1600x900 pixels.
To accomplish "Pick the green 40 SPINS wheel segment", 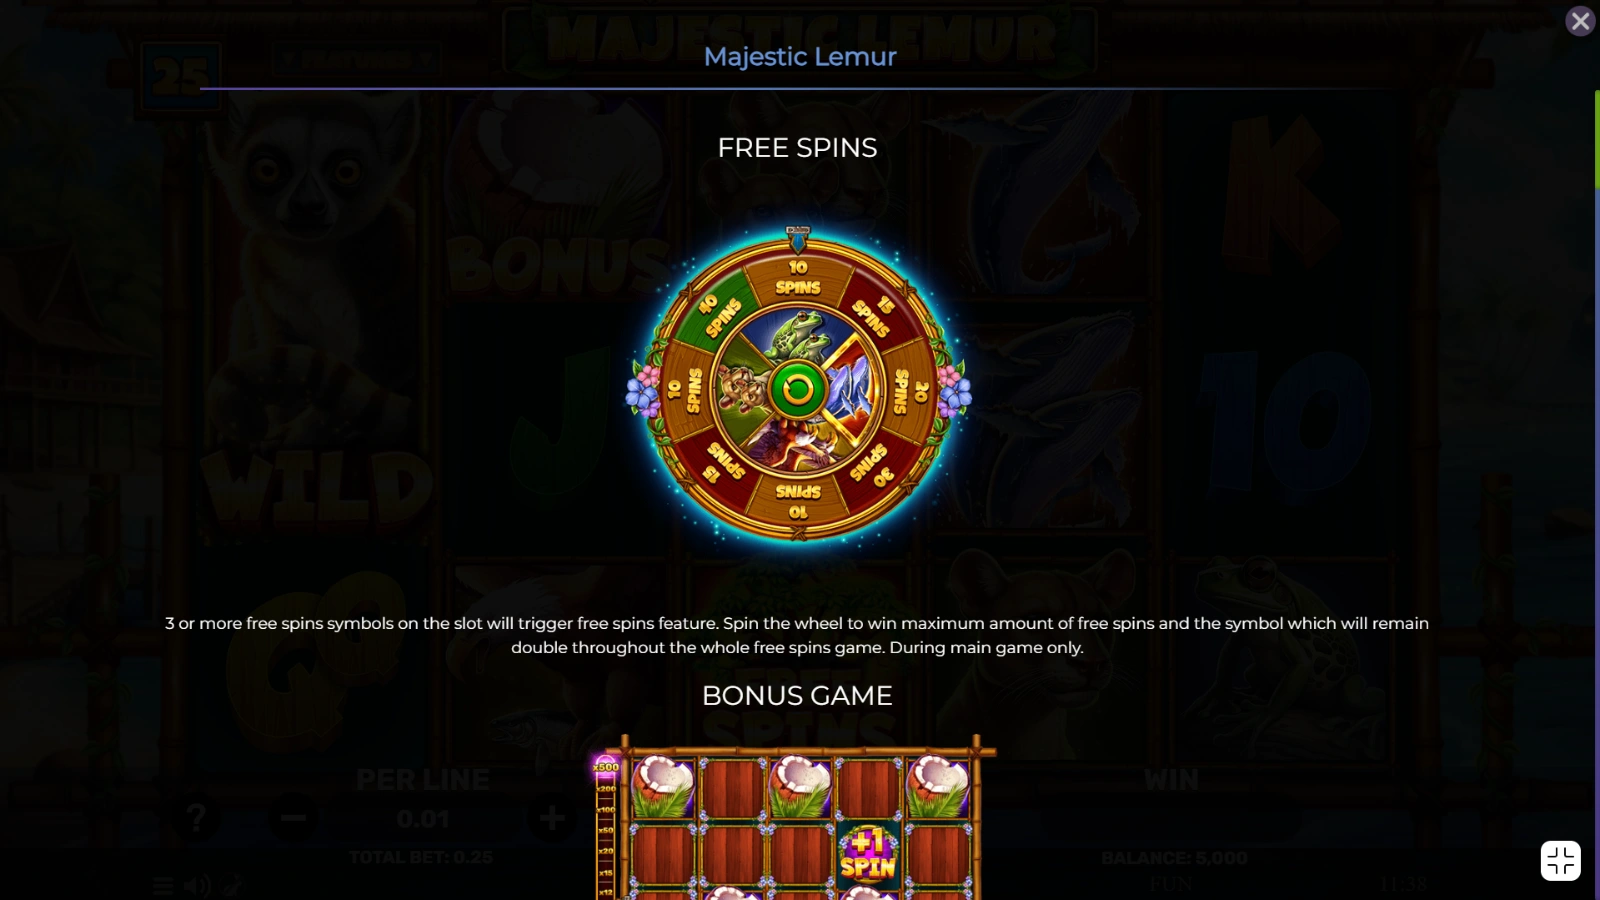I will pos(716,310).
